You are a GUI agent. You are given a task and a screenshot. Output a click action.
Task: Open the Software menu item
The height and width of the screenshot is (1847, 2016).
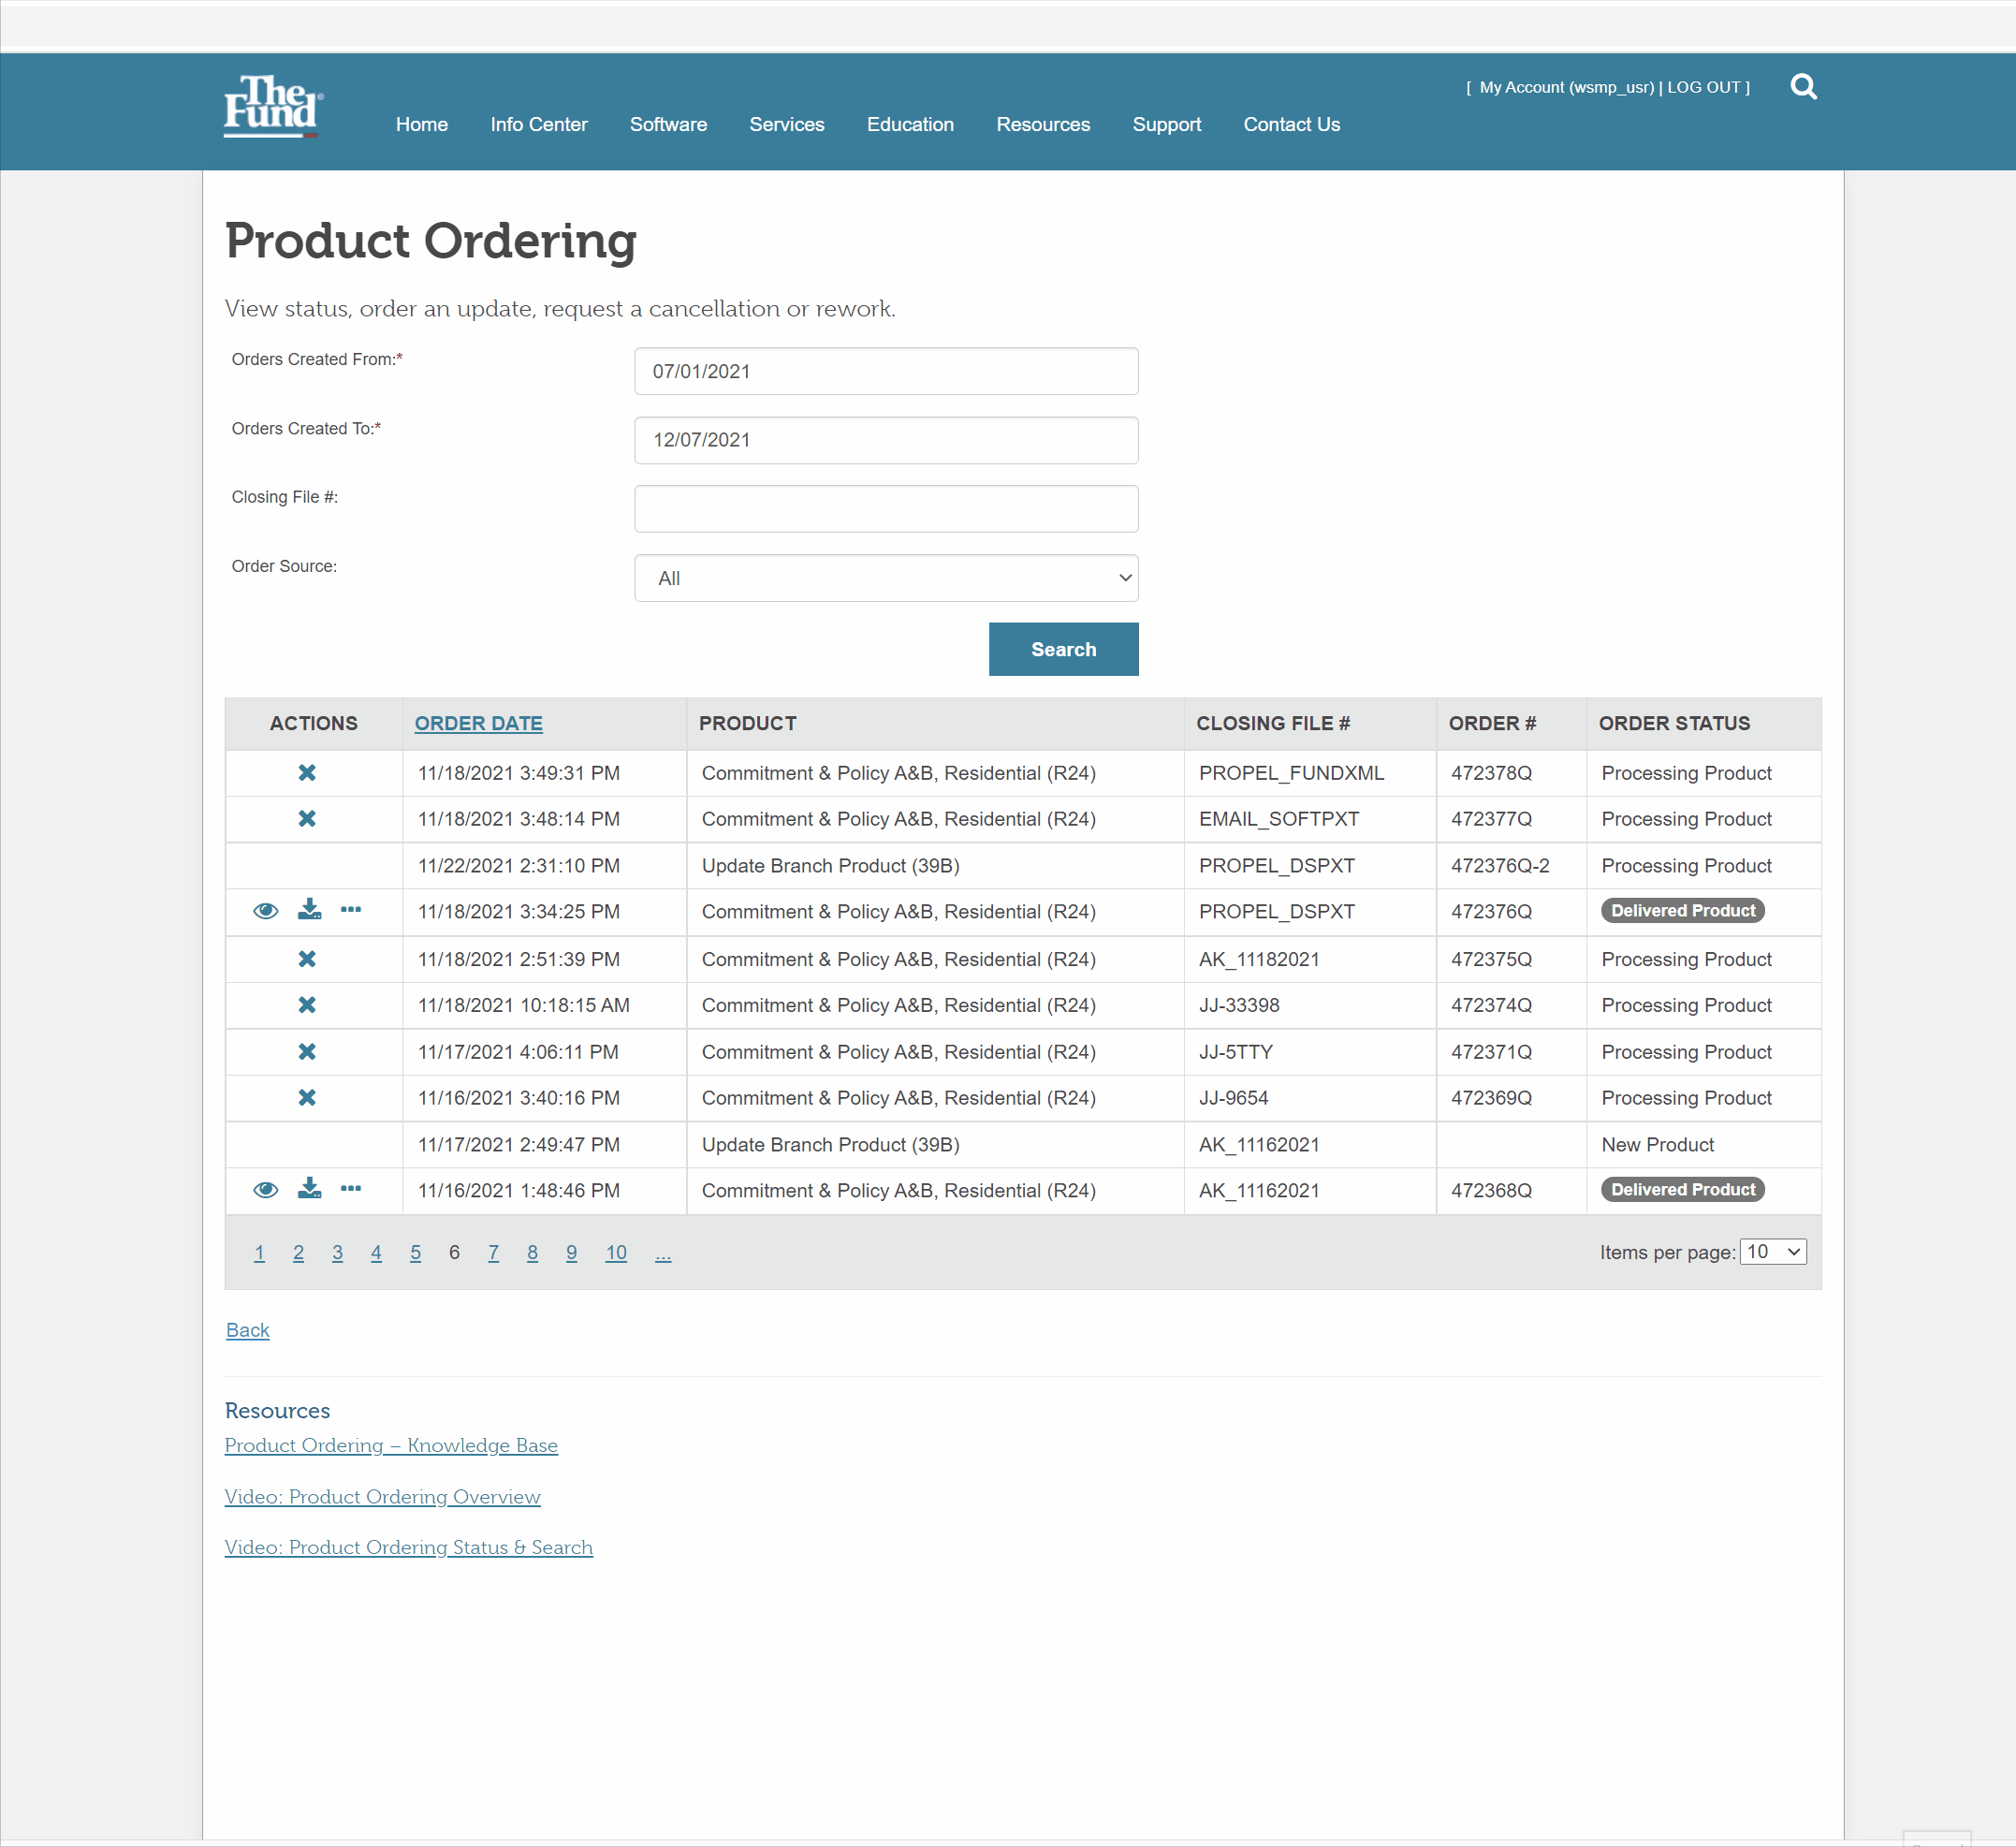668,125
